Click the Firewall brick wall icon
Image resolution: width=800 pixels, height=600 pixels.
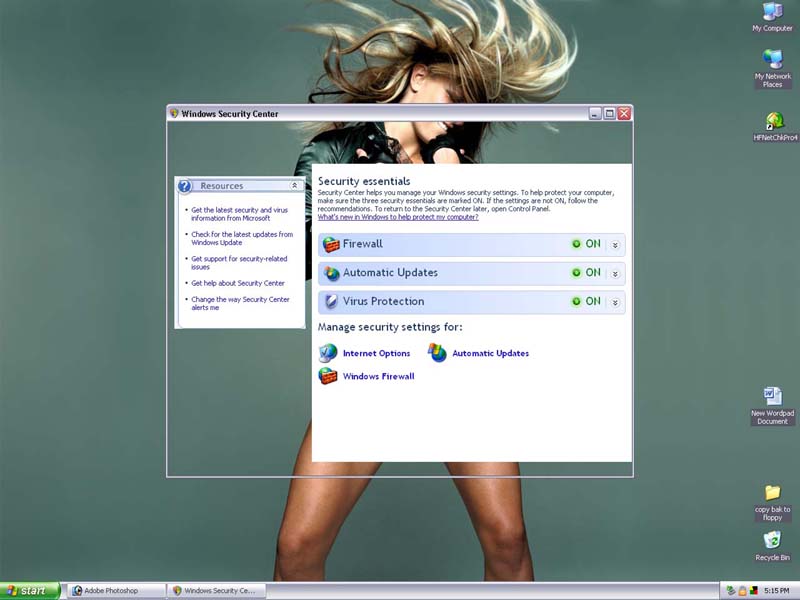click(331, 245)
